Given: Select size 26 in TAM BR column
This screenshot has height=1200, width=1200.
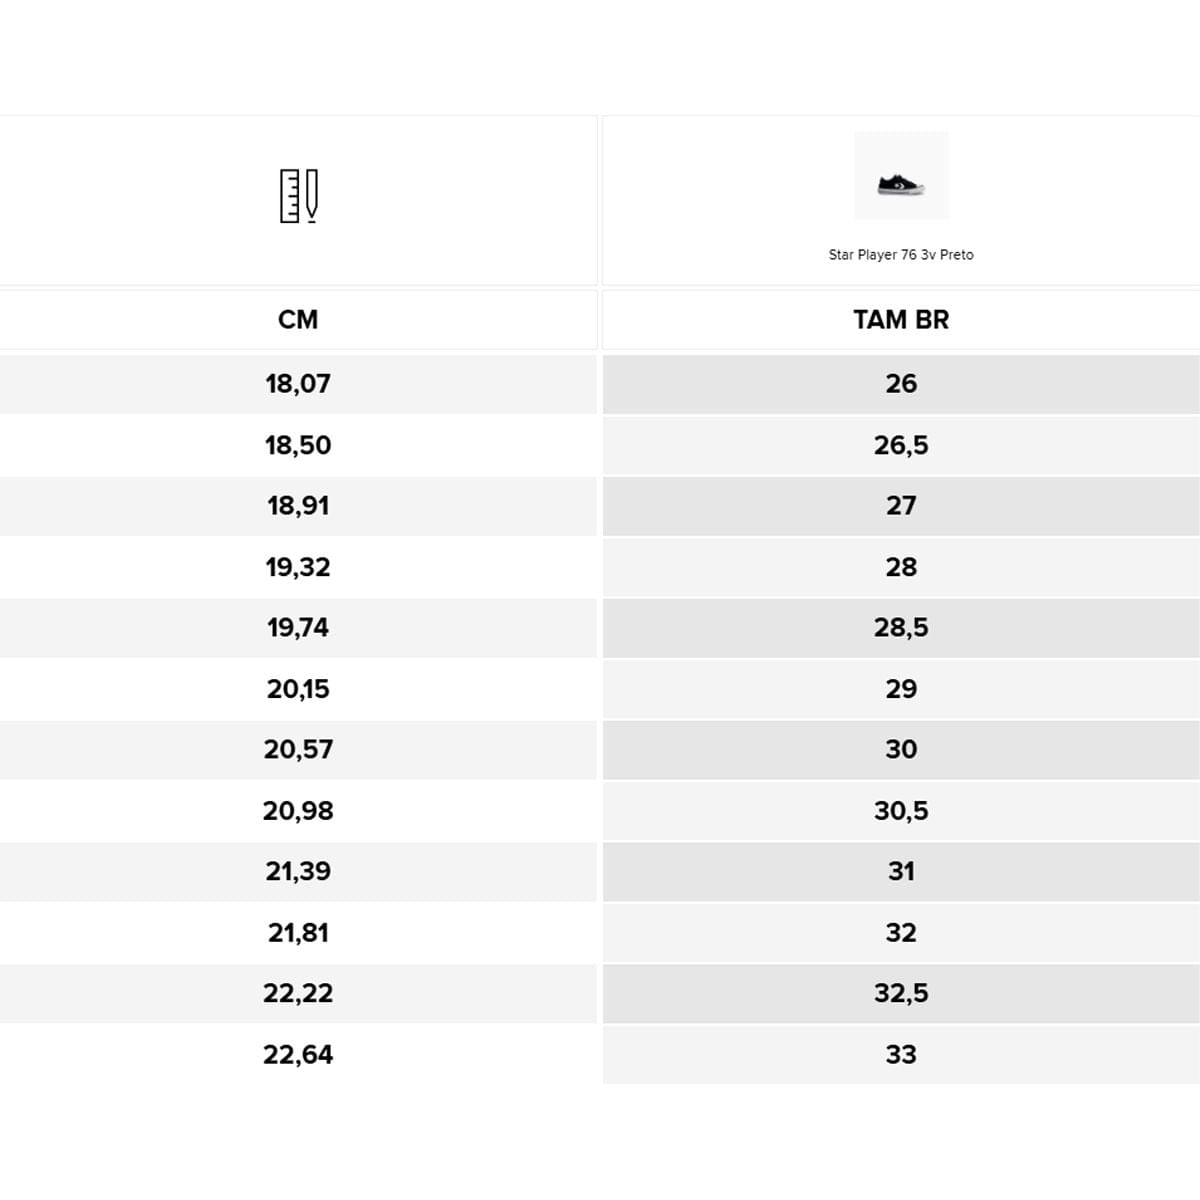Looking at the screenshot, I should pos(901,384).
